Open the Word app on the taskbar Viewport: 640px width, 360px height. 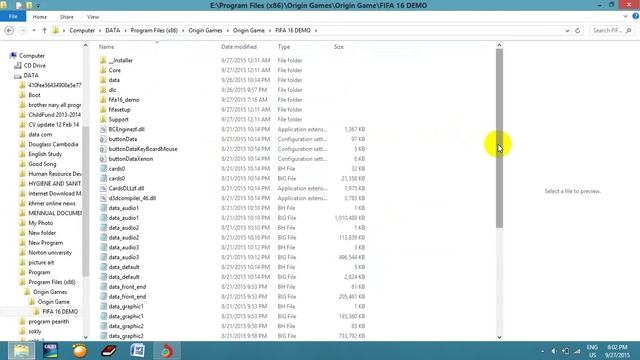click(138, 351)
